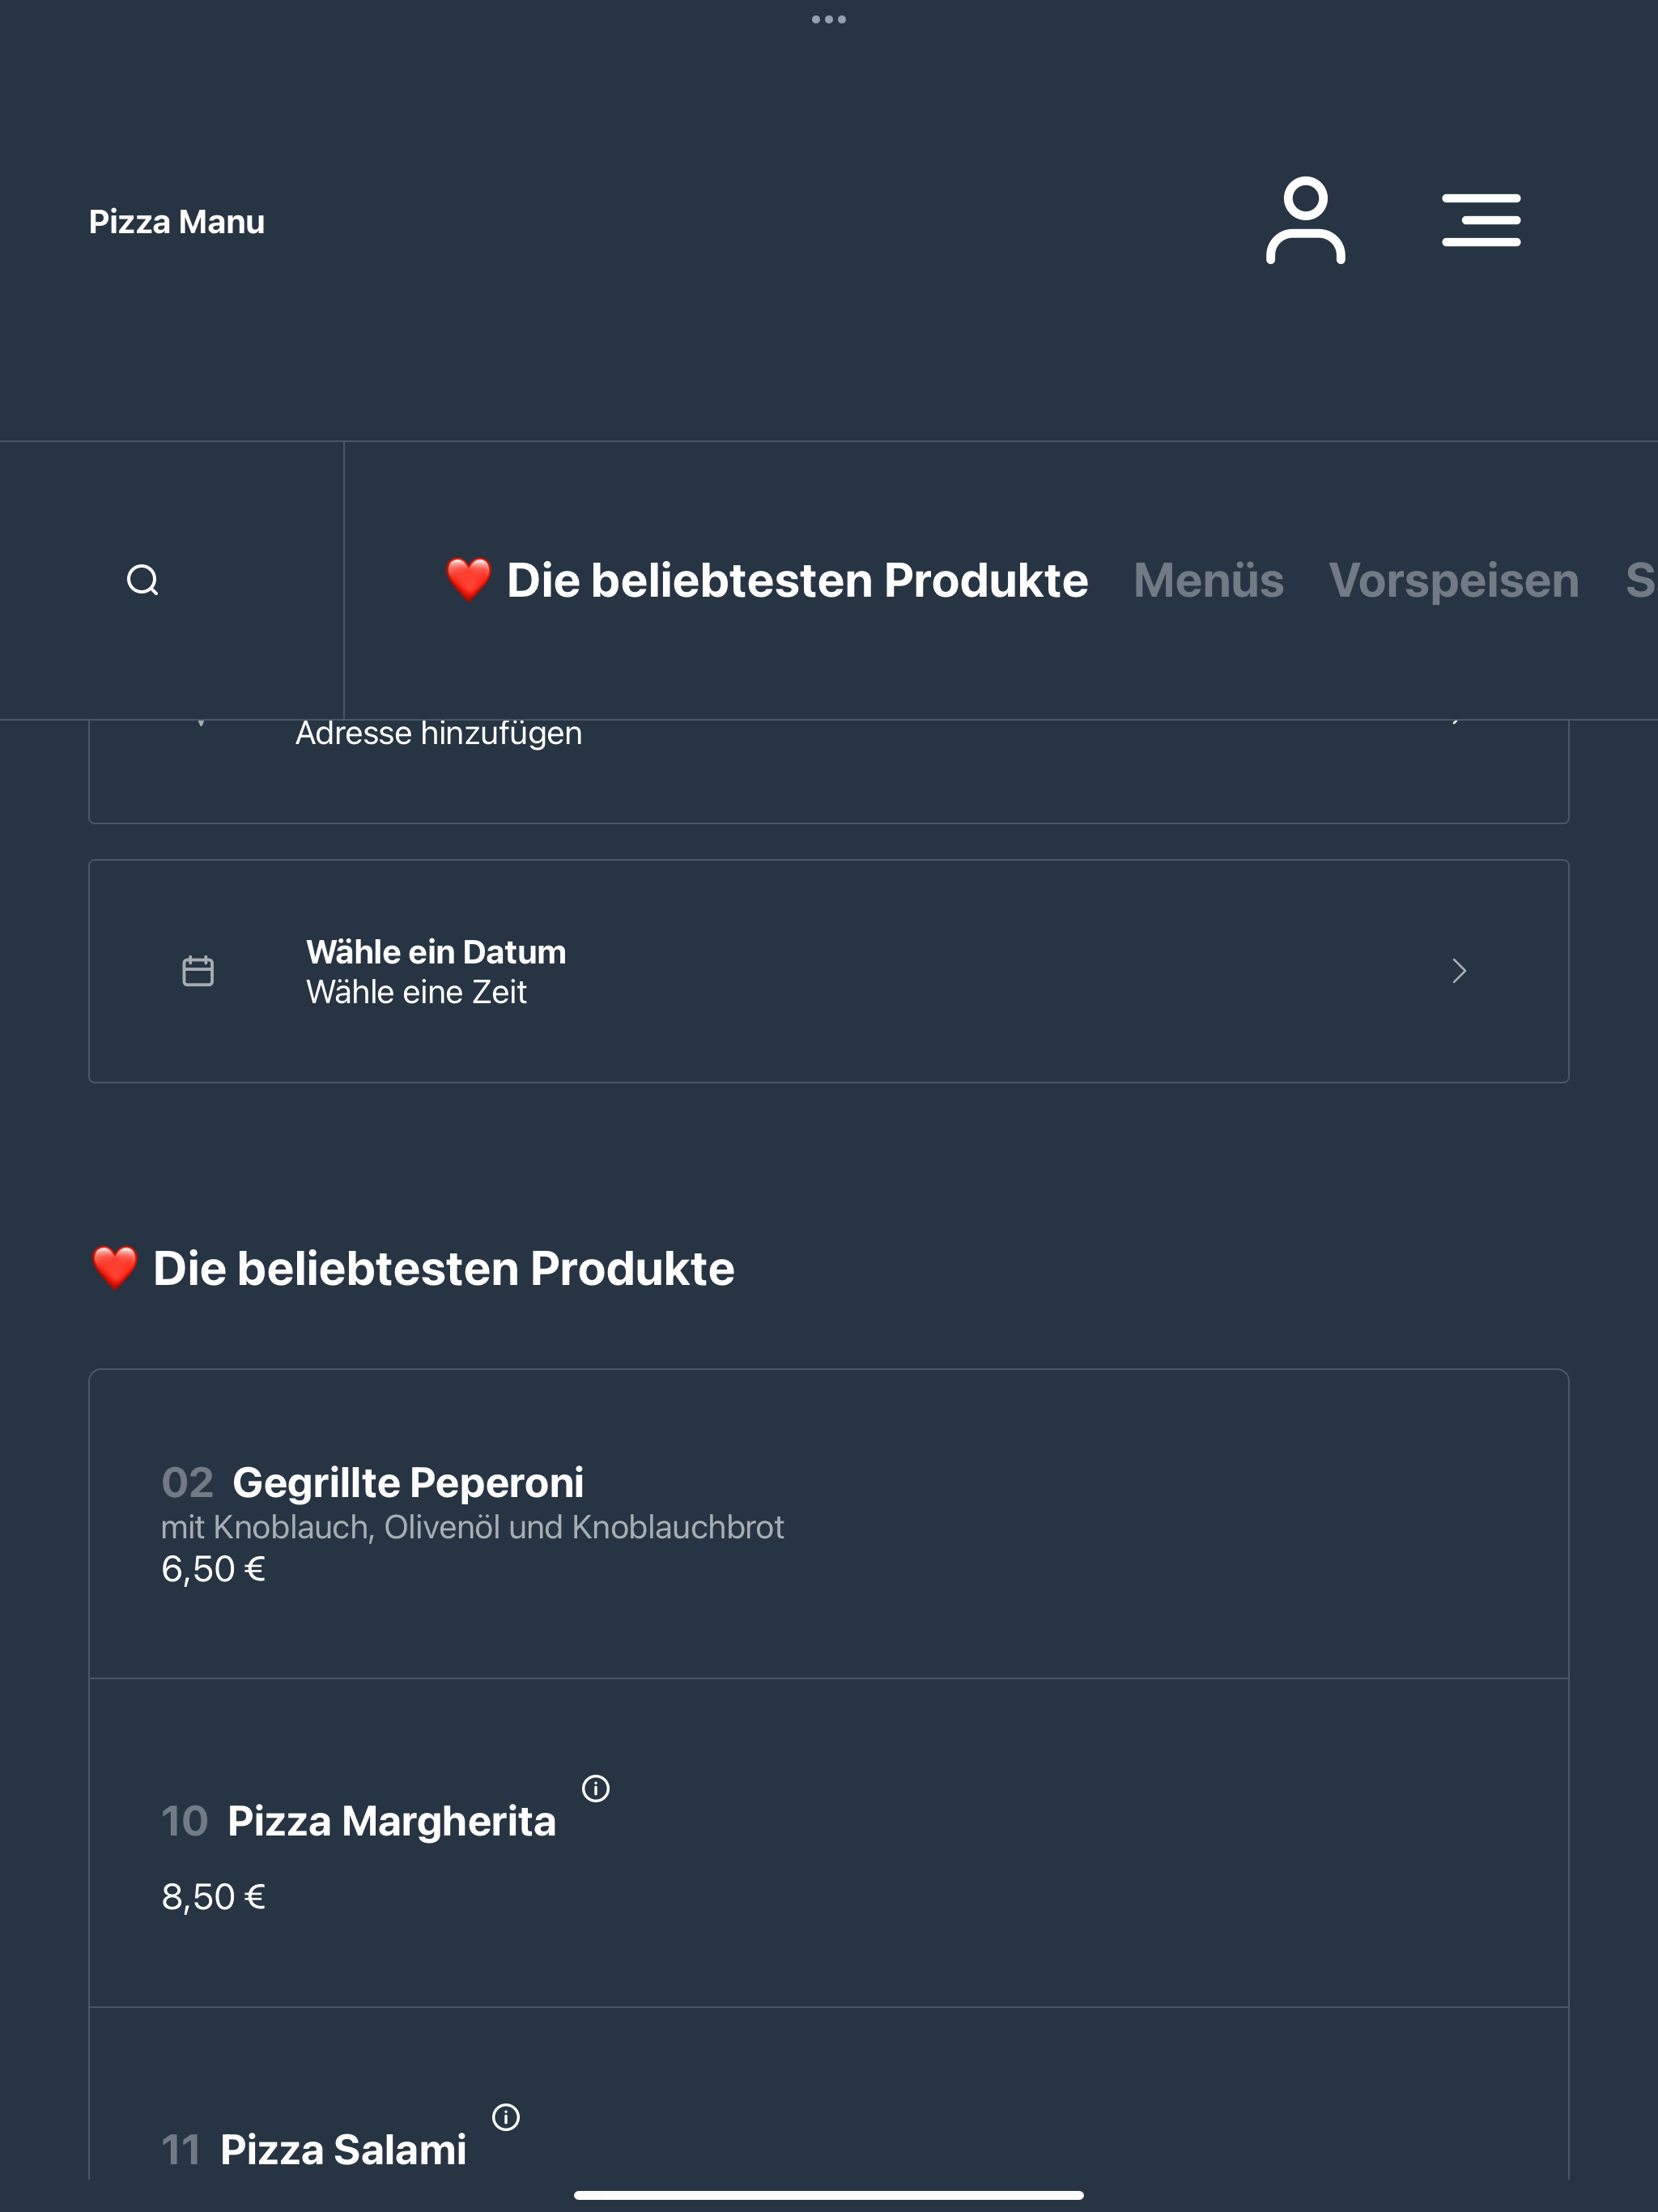1658x2212 pixels.
Task: Show info icon for Pizza Salami
Action: [x=506, y=2117]
